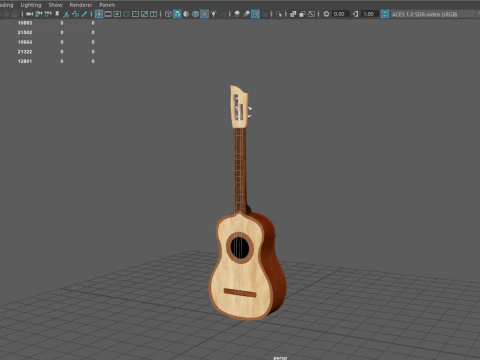The image size is (480, 360).
Task: Switch to Wireframe shading mode
Action: tap(168, 14)
